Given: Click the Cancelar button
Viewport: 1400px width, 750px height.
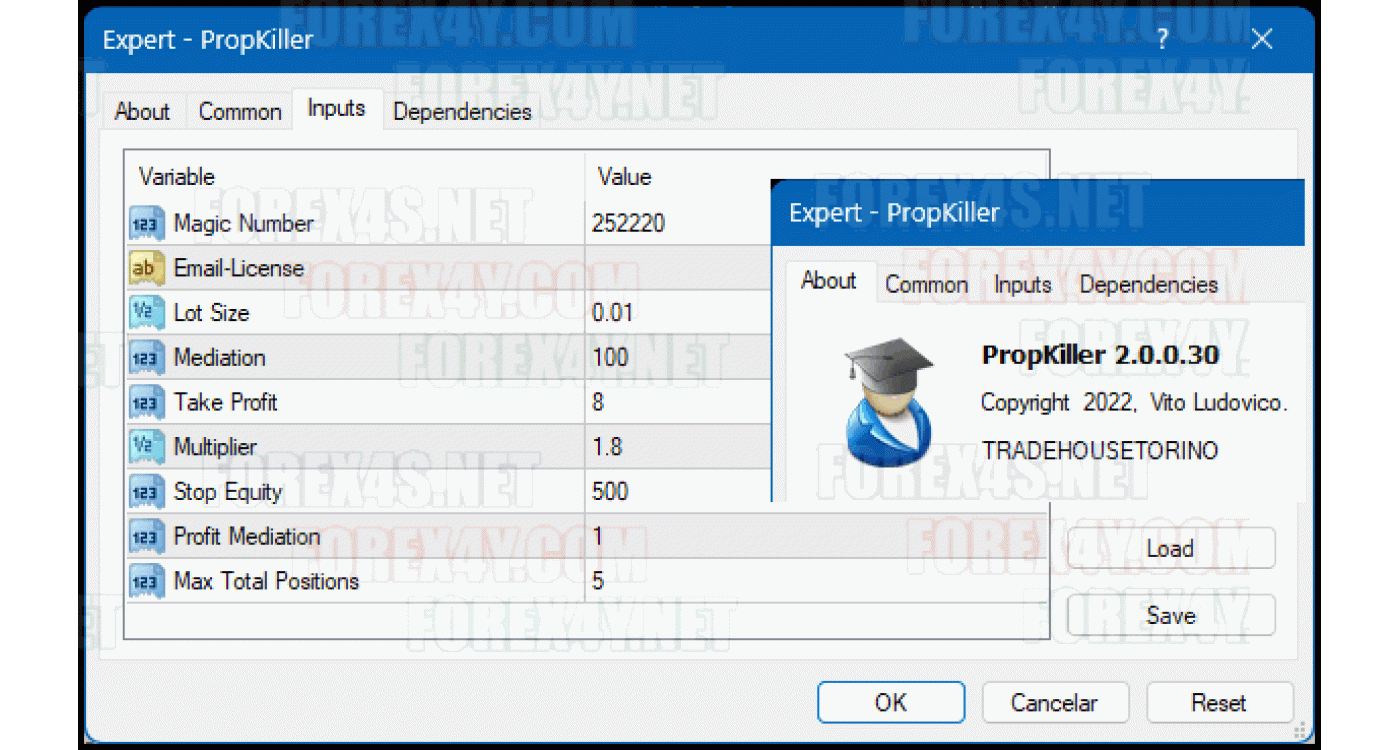Looking at the screenshot, I should click(x=1054, y=703).
